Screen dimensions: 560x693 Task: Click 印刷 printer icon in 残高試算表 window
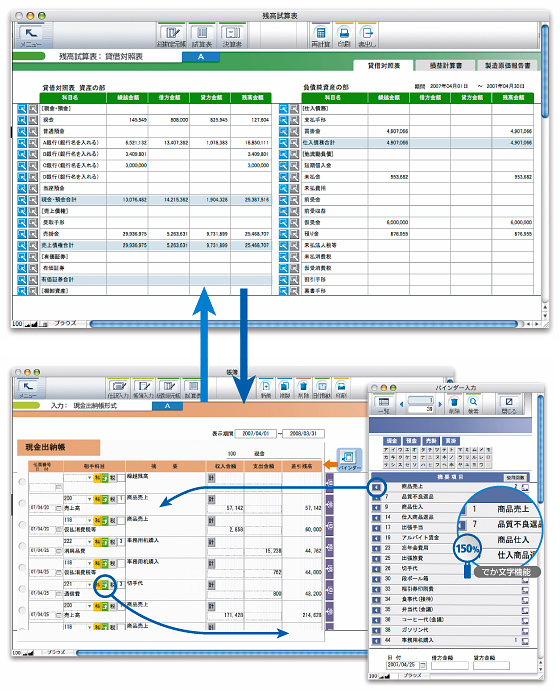[343, 36]
